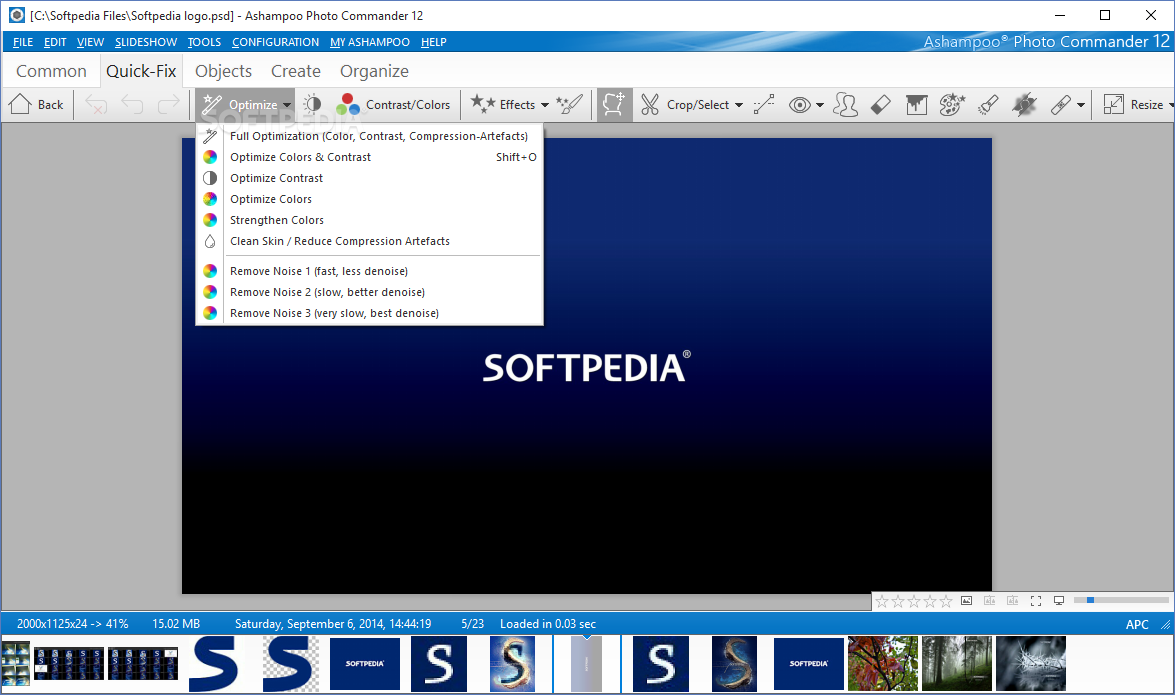Click the APC status bar indicator

pos(1137,624)
